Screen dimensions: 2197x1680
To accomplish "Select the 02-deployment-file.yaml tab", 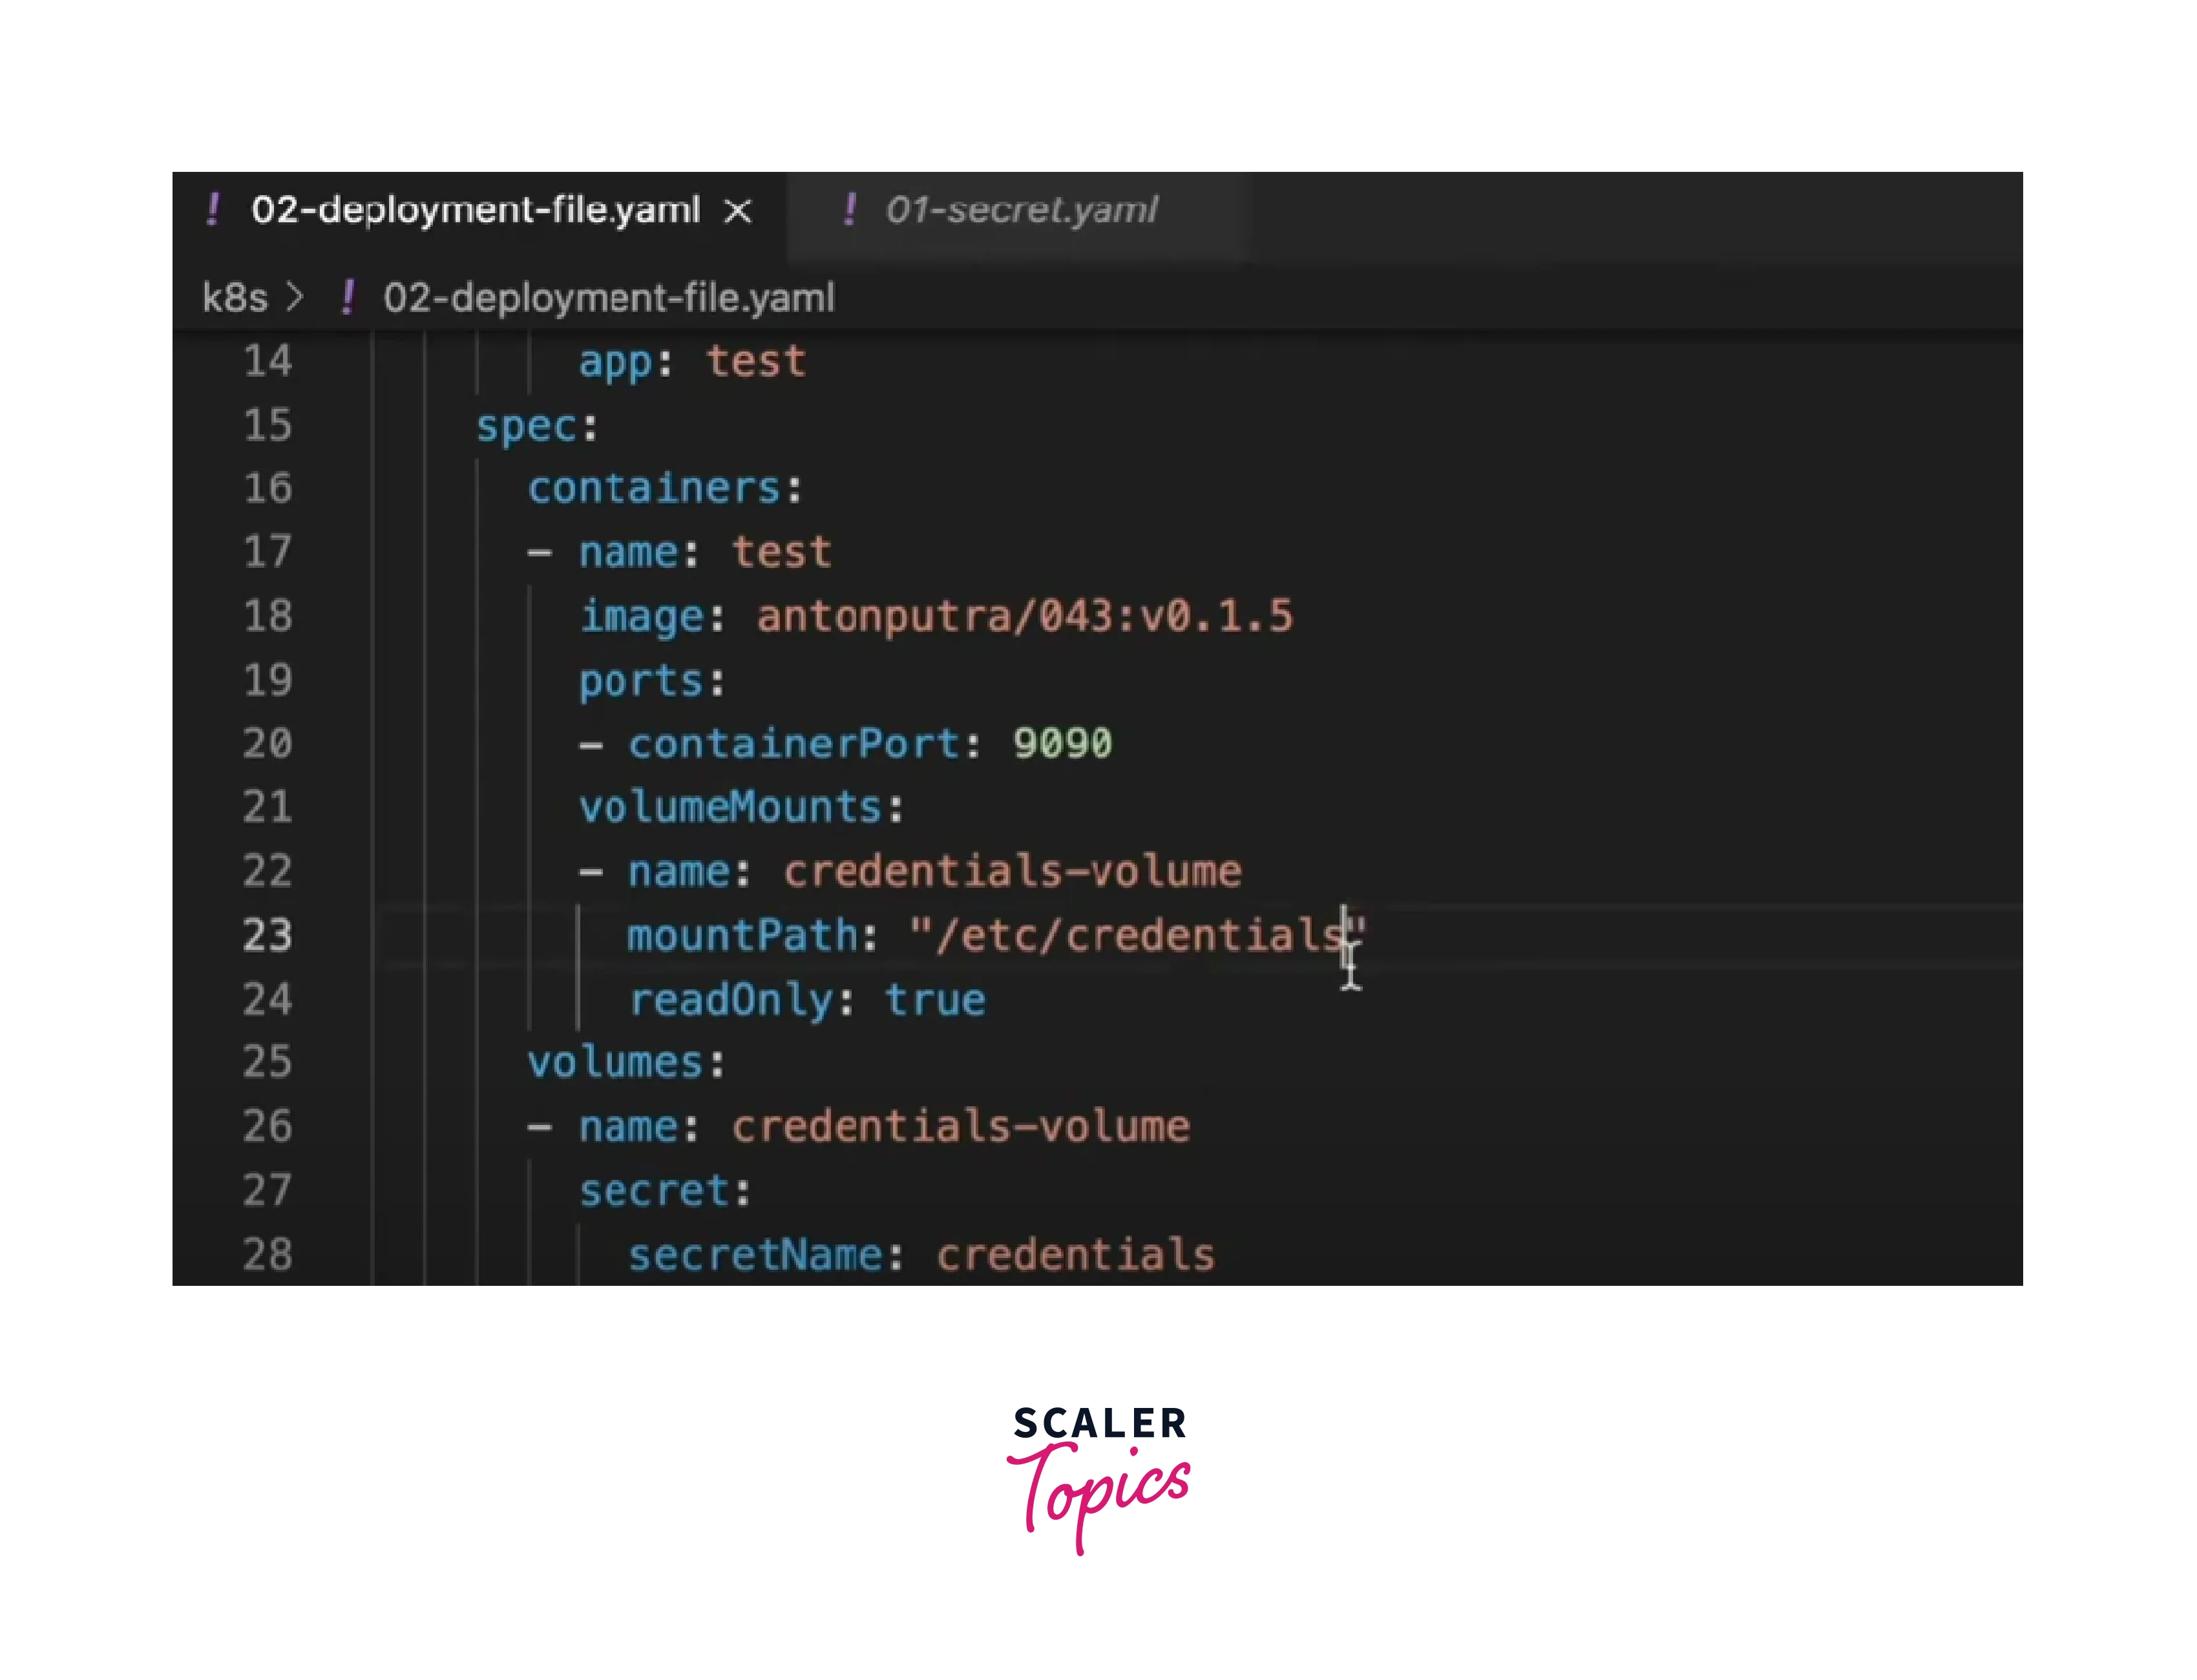I will pyautogui.click(x=475, y=210).
